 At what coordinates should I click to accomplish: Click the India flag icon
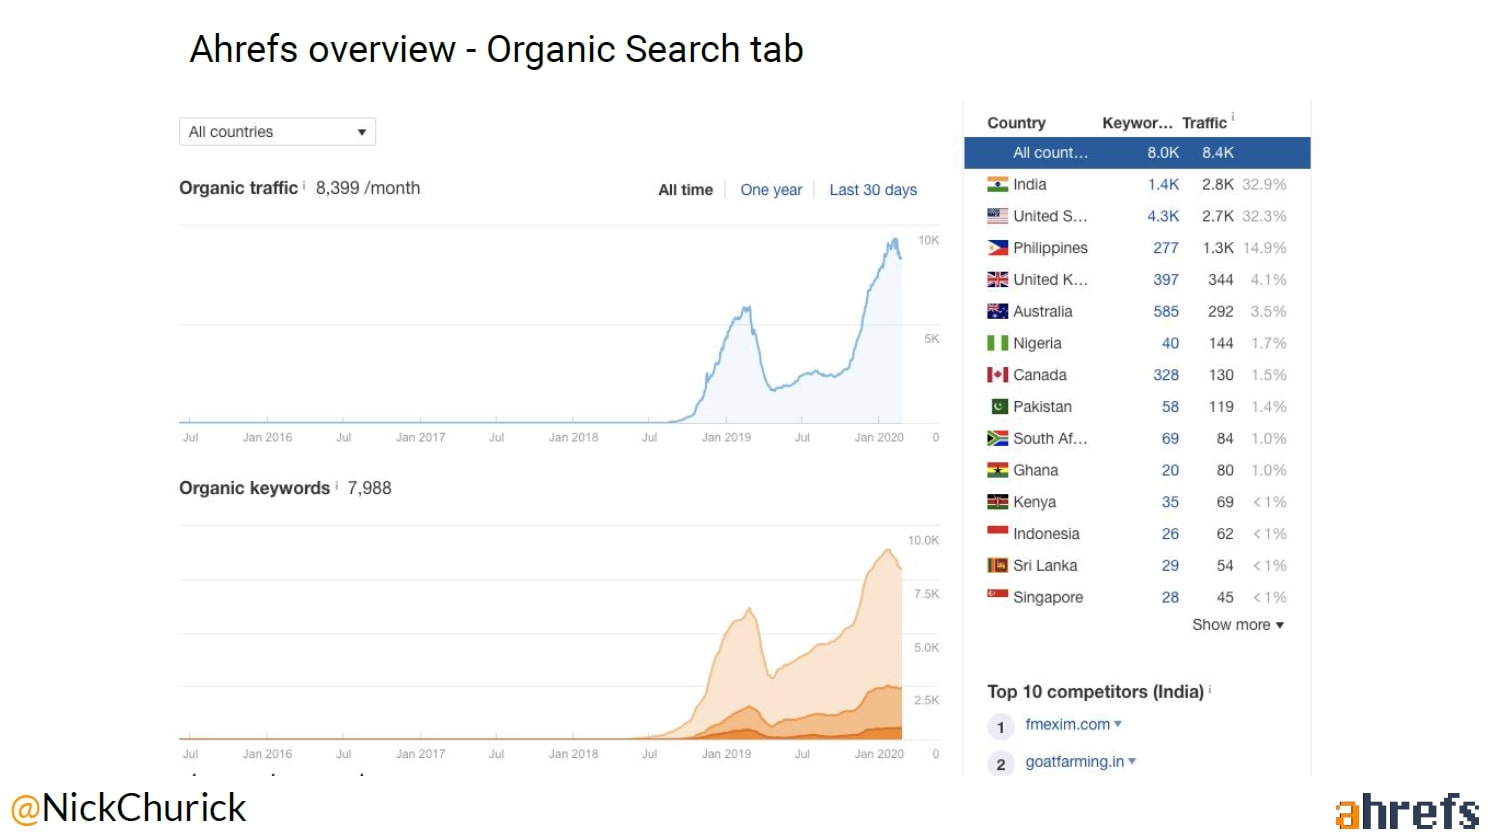(x=997, y=184)
